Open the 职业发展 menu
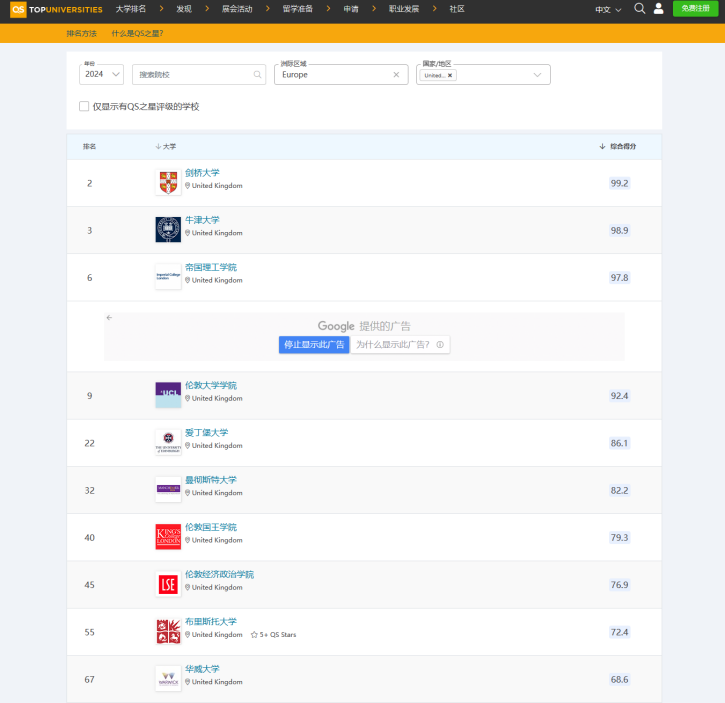Image resolution: width=725 pixels, height=703 pixels. tap(404, 9)
